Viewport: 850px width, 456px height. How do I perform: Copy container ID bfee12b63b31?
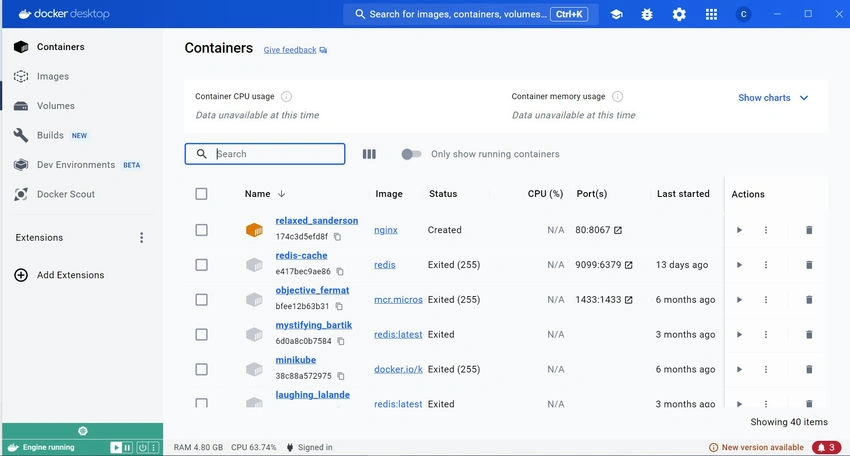coord(339,306)
